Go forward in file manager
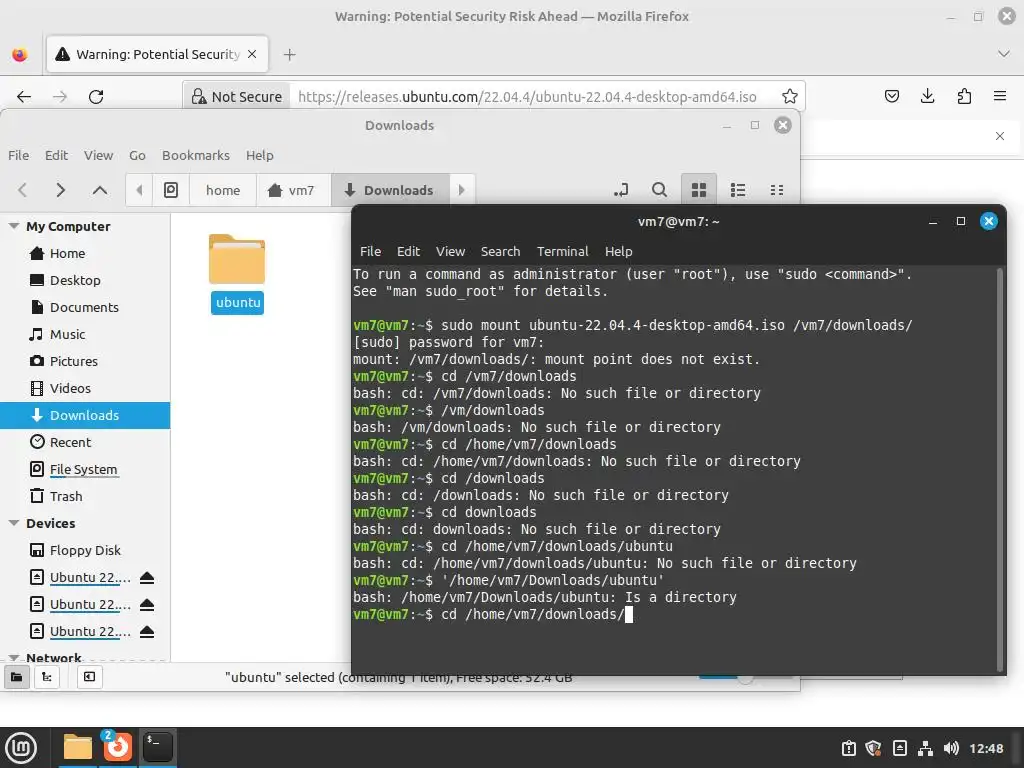This screenshot has height=768, width=1024. click(61, 190)
